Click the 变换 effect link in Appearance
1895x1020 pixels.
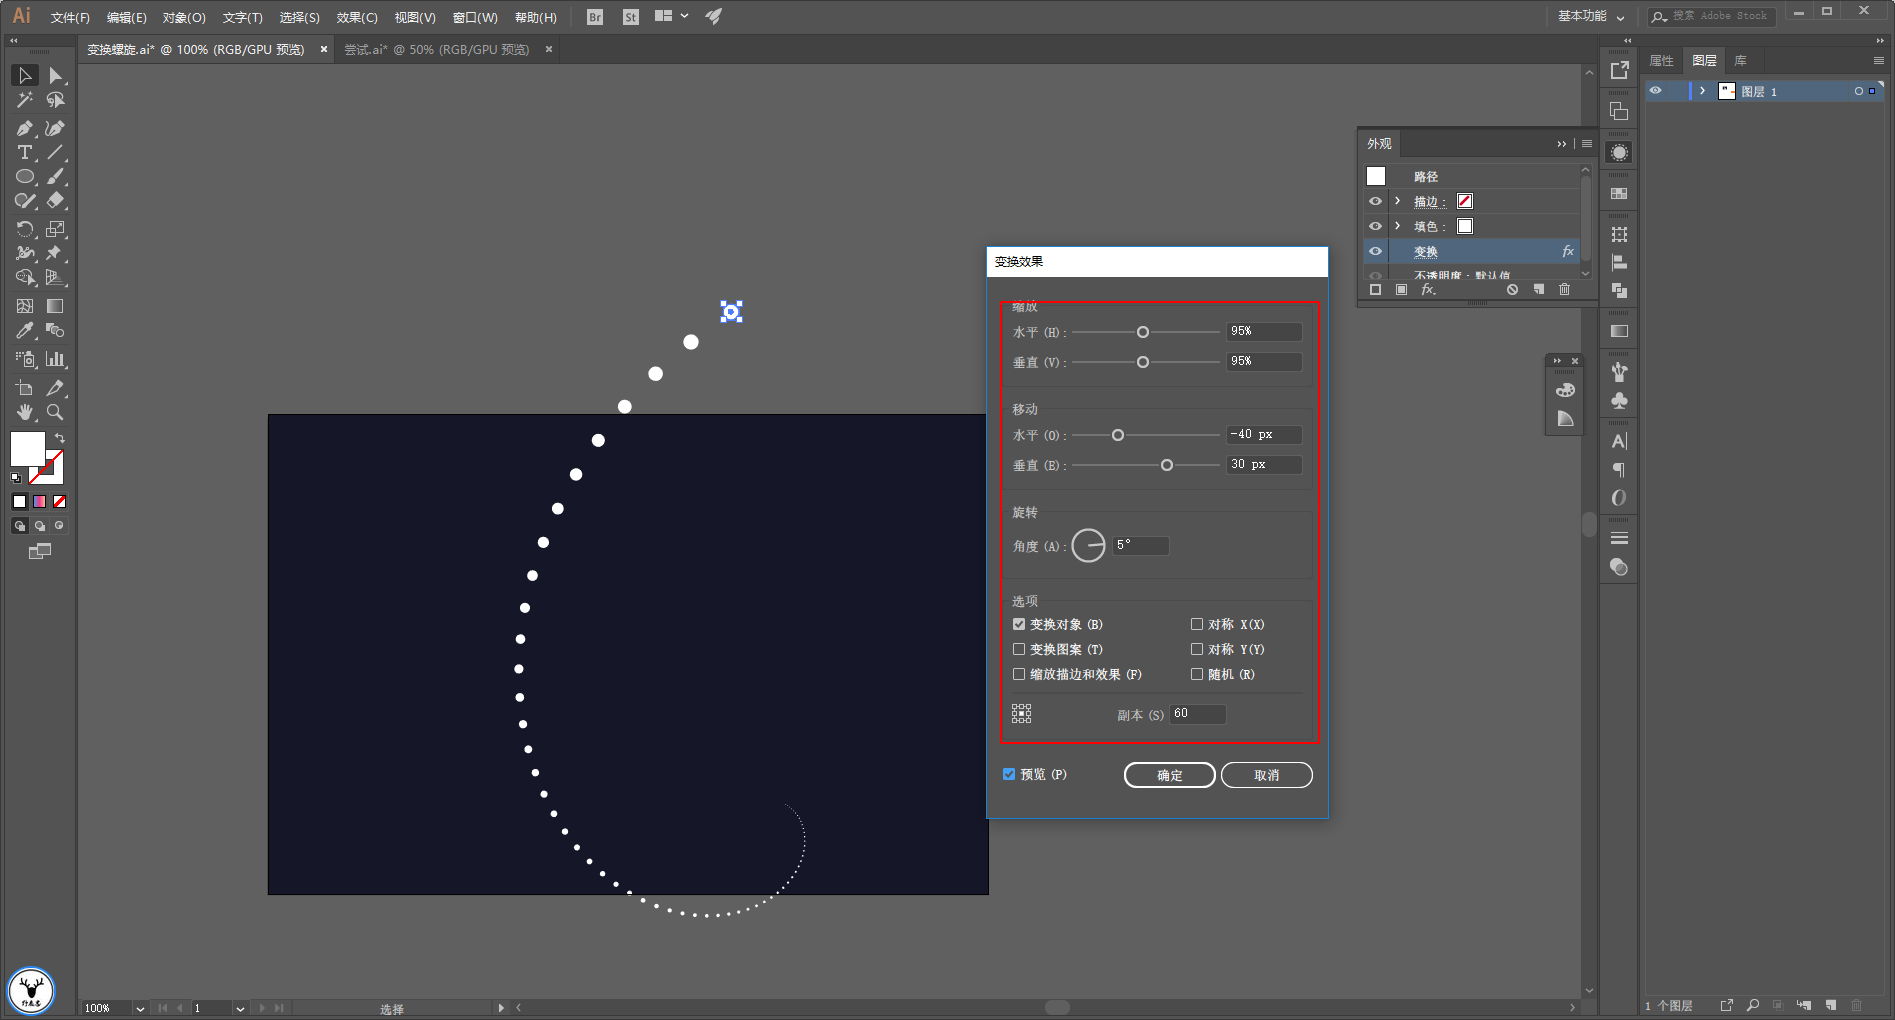click(x=1426, y=252)
